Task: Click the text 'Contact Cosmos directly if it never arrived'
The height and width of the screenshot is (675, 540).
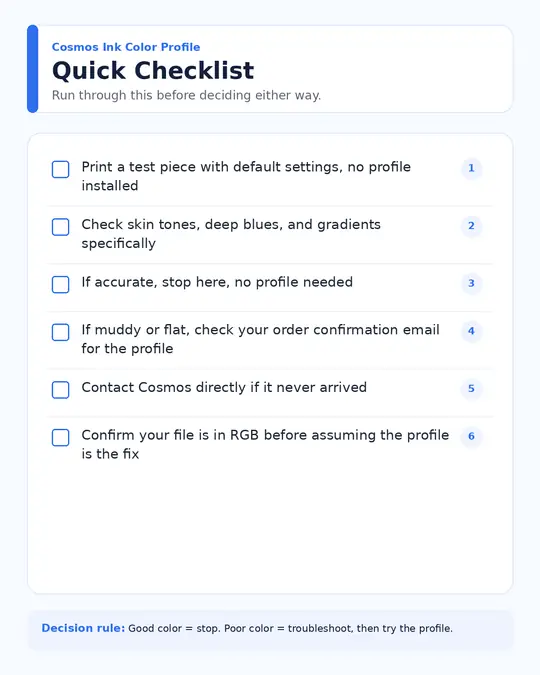Action: click(x=224, y=387)
